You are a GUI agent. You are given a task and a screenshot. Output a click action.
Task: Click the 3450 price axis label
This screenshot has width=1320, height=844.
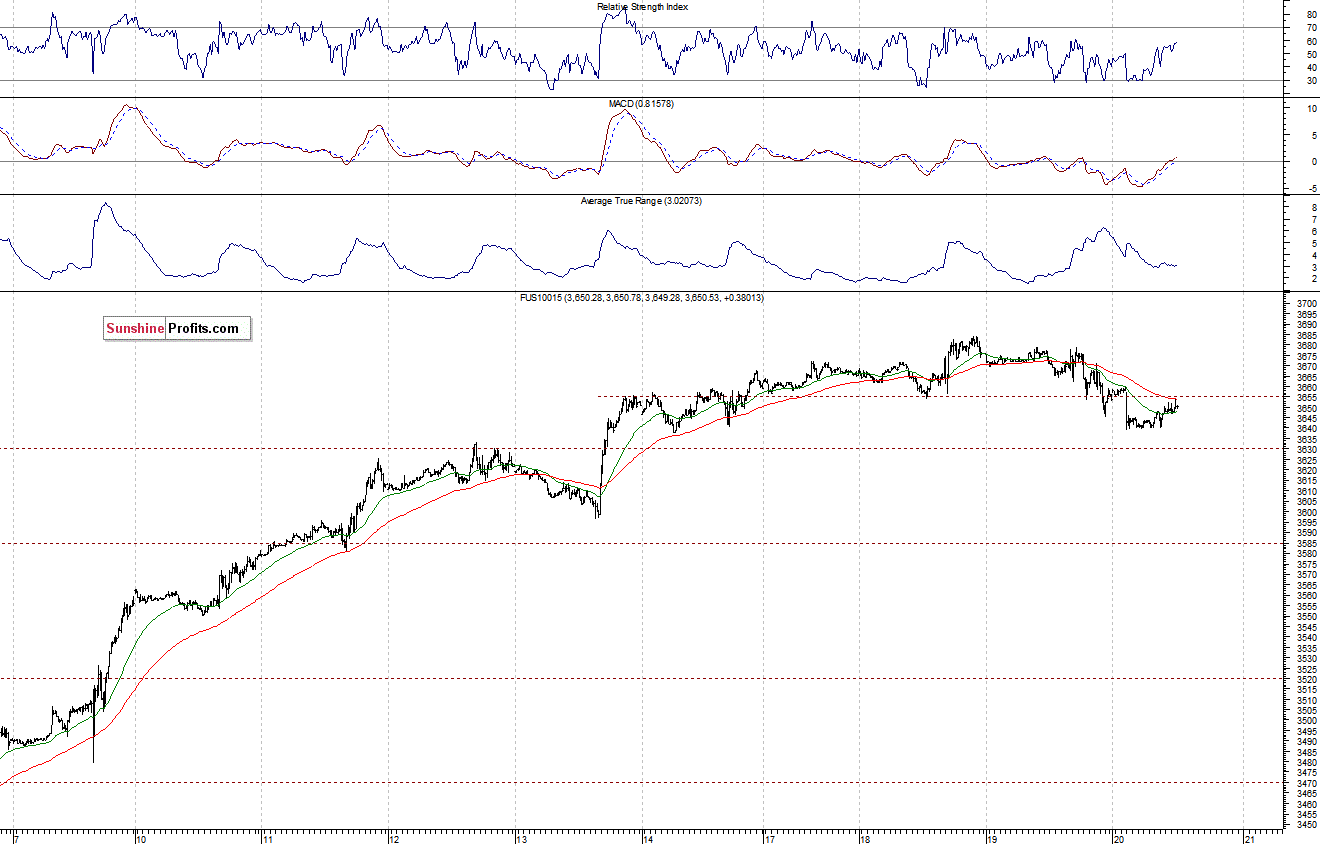coord(1306,825)
